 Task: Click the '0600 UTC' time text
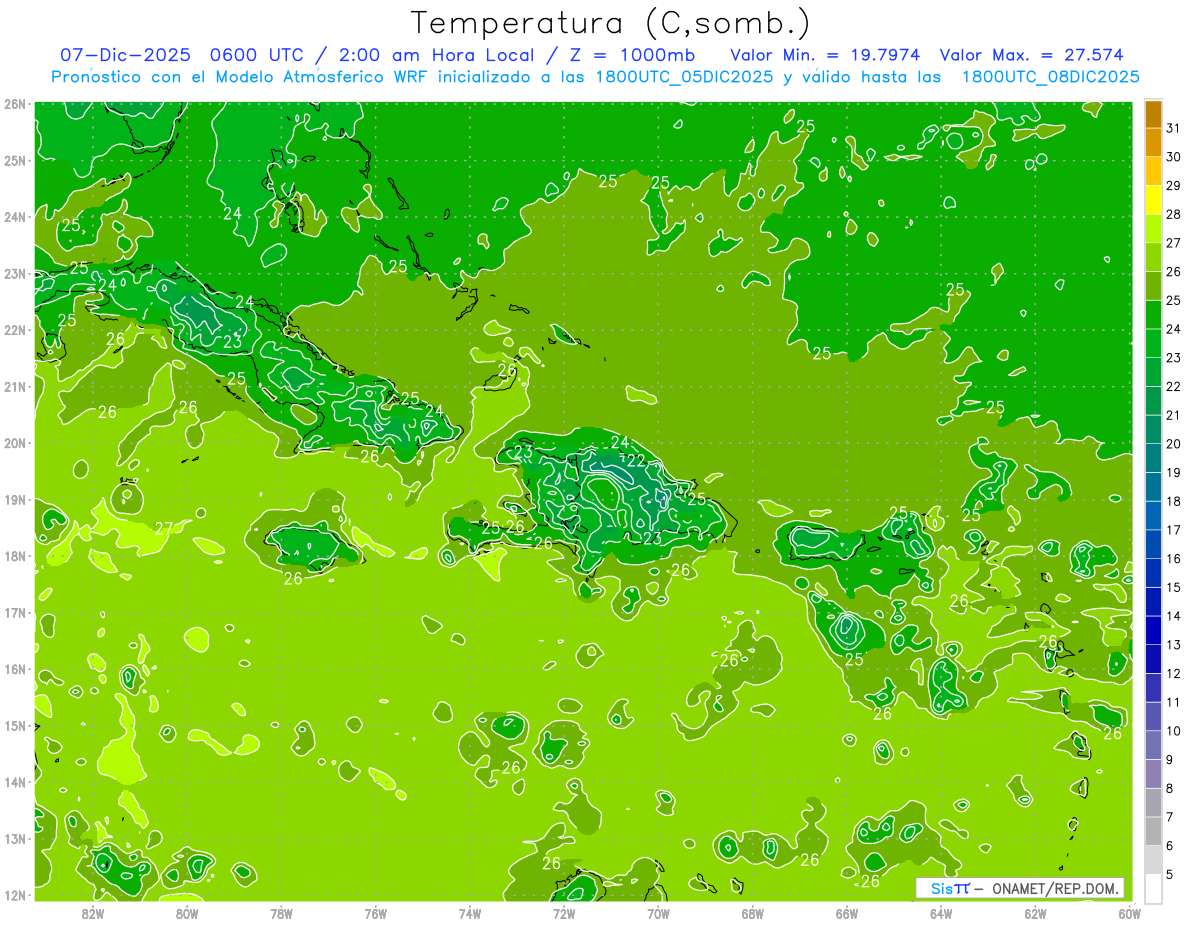tap(256, 55)
